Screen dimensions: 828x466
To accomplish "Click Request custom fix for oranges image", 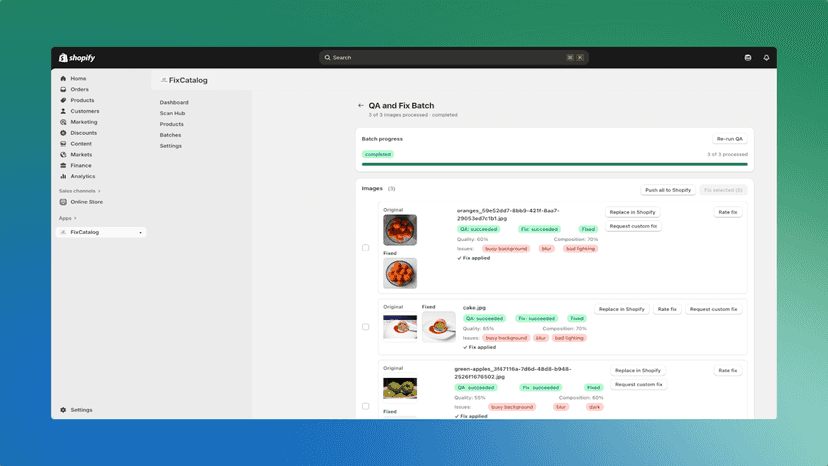I will coord(633,226).
